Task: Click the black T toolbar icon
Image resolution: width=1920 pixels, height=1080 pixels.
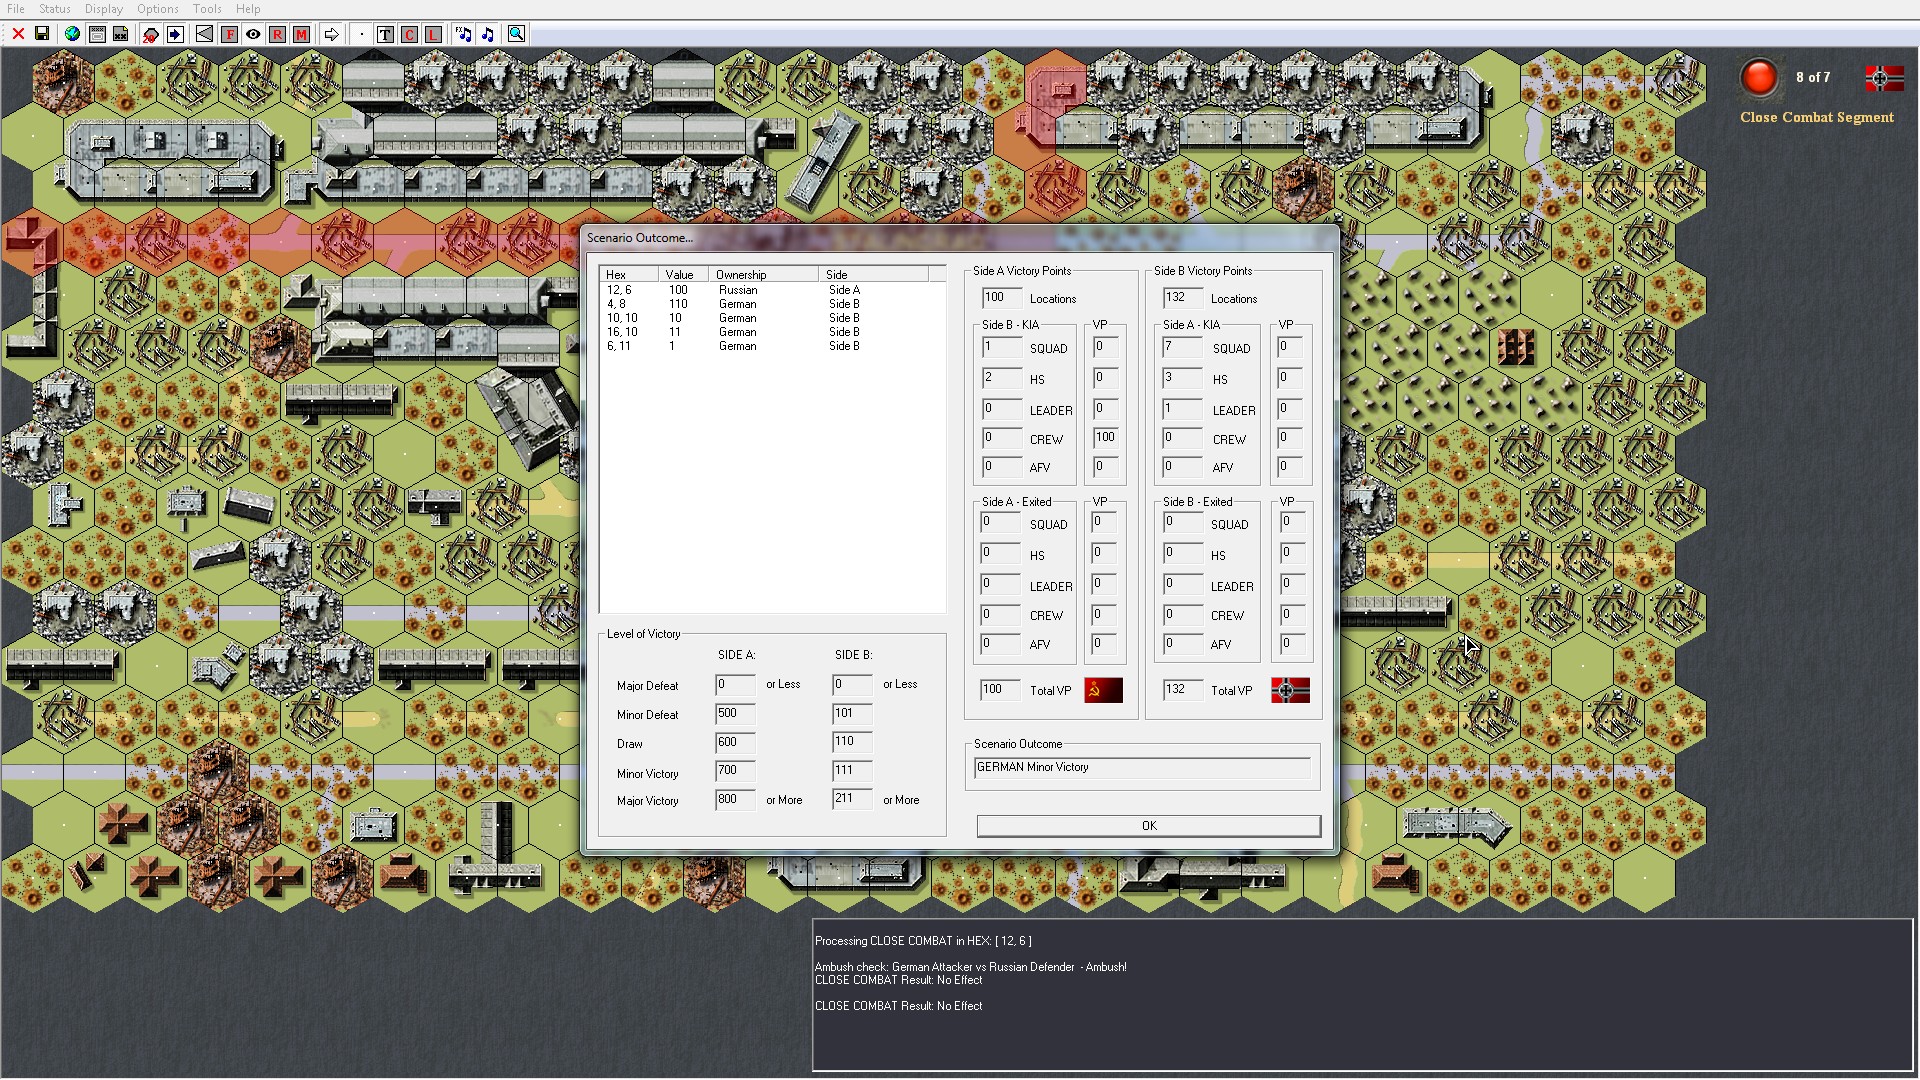Action: [385, 34]
